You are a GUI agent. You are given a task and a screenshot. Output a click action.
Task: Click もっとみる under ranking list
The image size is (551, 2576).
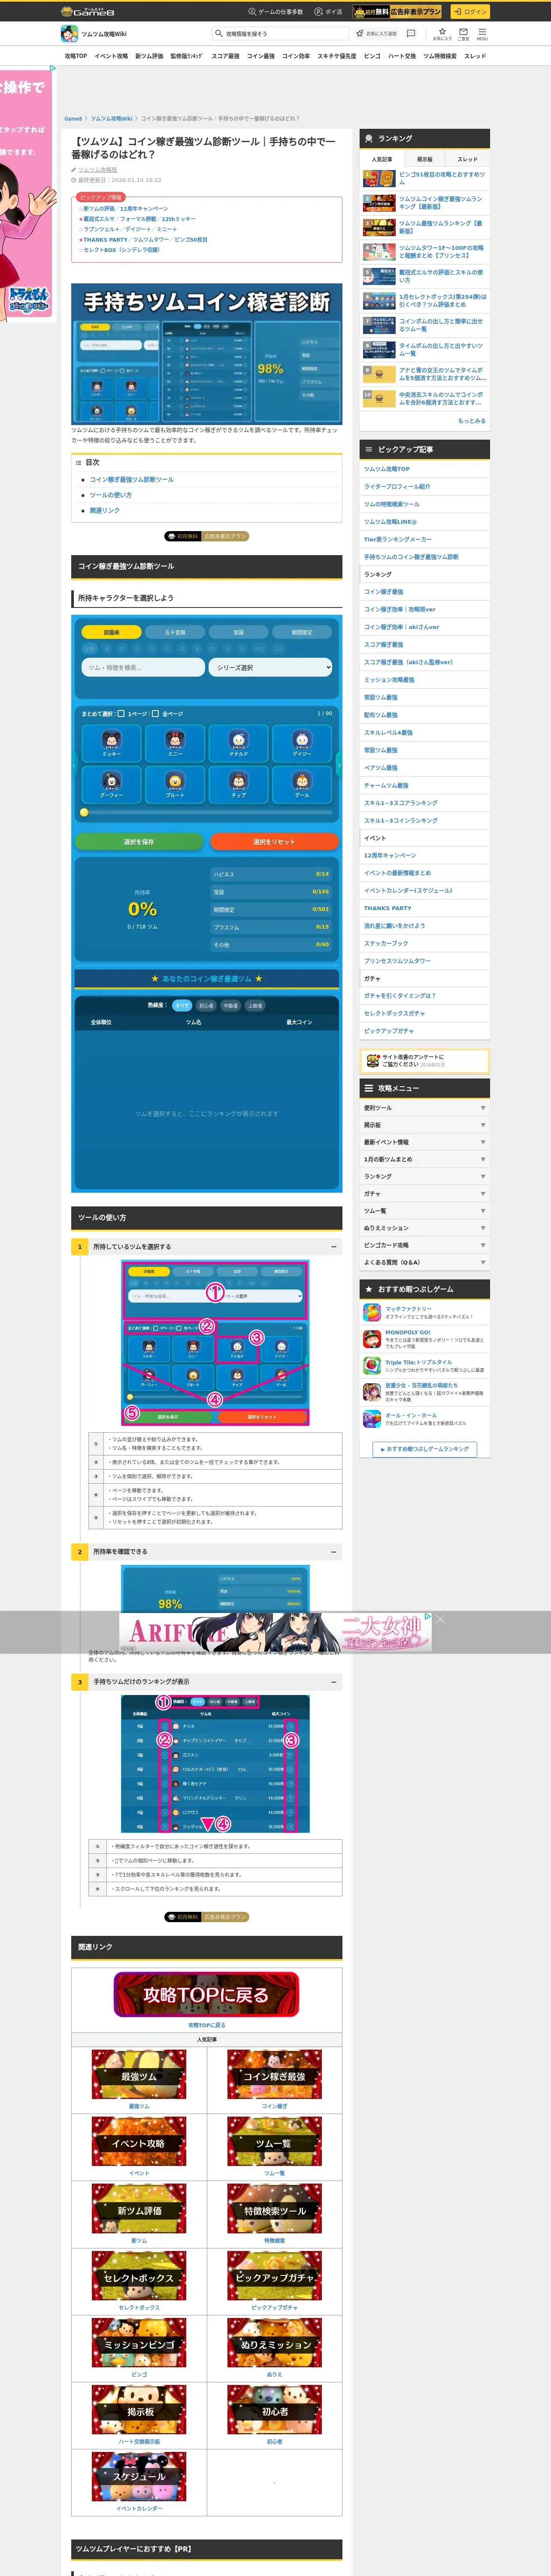[x=472, y=421]
